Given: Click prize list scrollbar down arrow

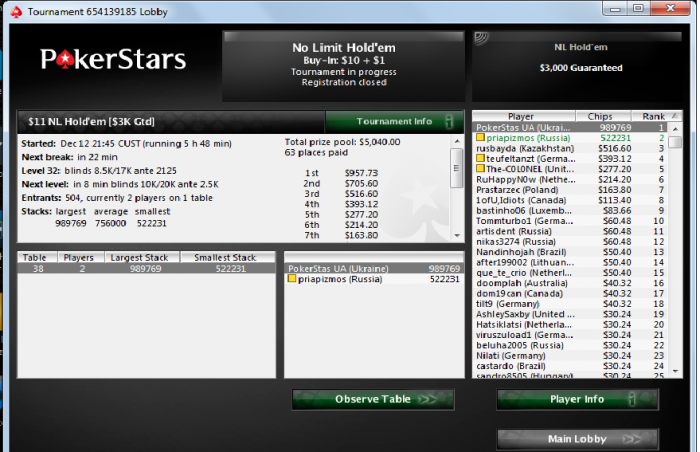Looking at the screenshot, I should pyautogui.click(x=457, y=235).
